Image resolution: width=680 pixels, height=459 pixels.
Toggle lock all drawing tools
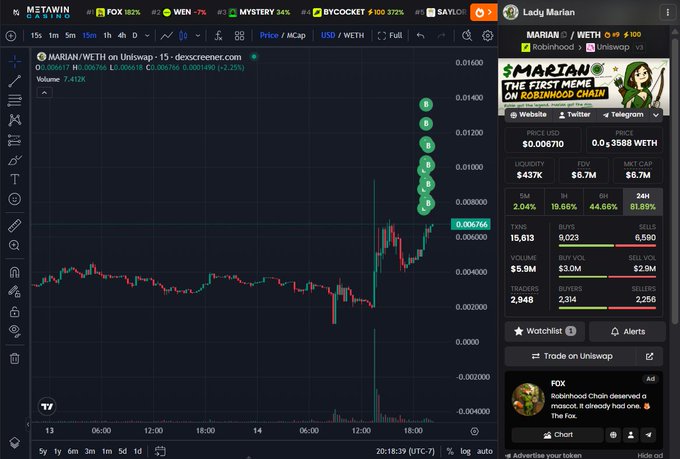pyautogui.click(x=15, y=311)
